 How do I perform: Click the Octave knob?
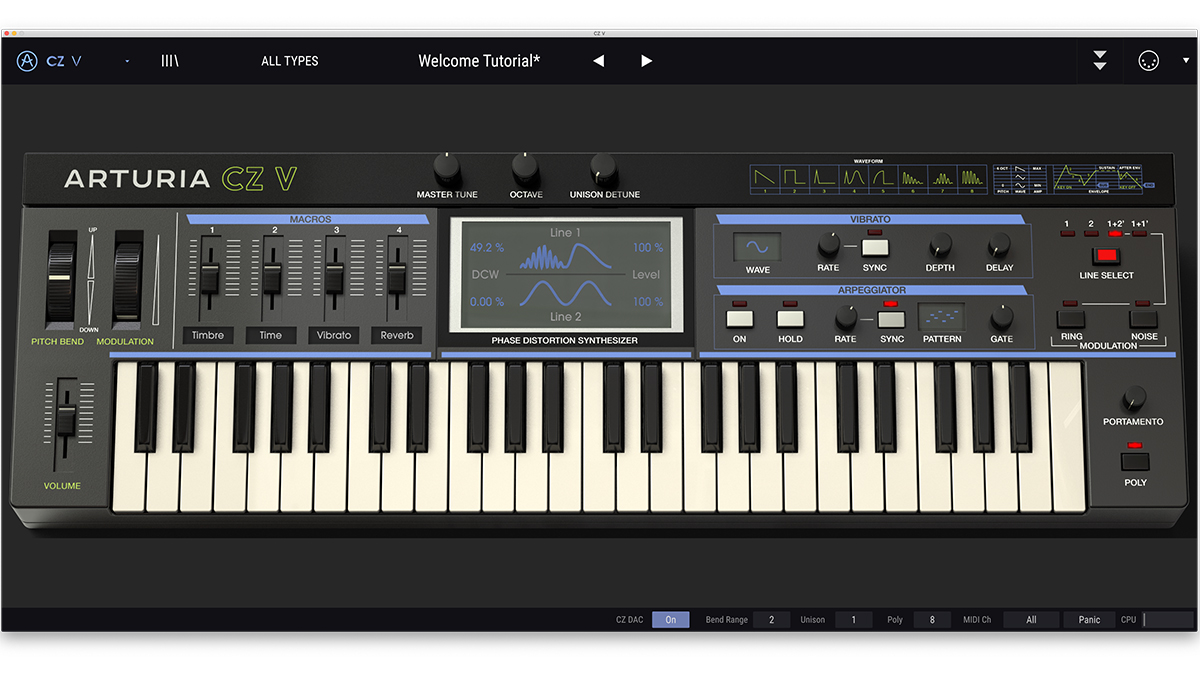pos(525,167)
